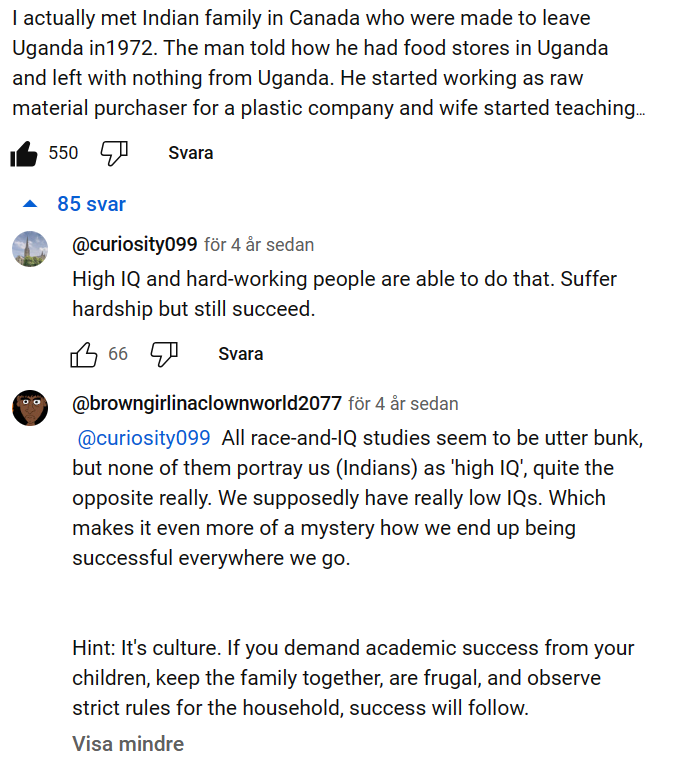This screenshot has width=674, height=765.
Task: Click Svara under the 550-likes comment
Action: click(191, 153)
